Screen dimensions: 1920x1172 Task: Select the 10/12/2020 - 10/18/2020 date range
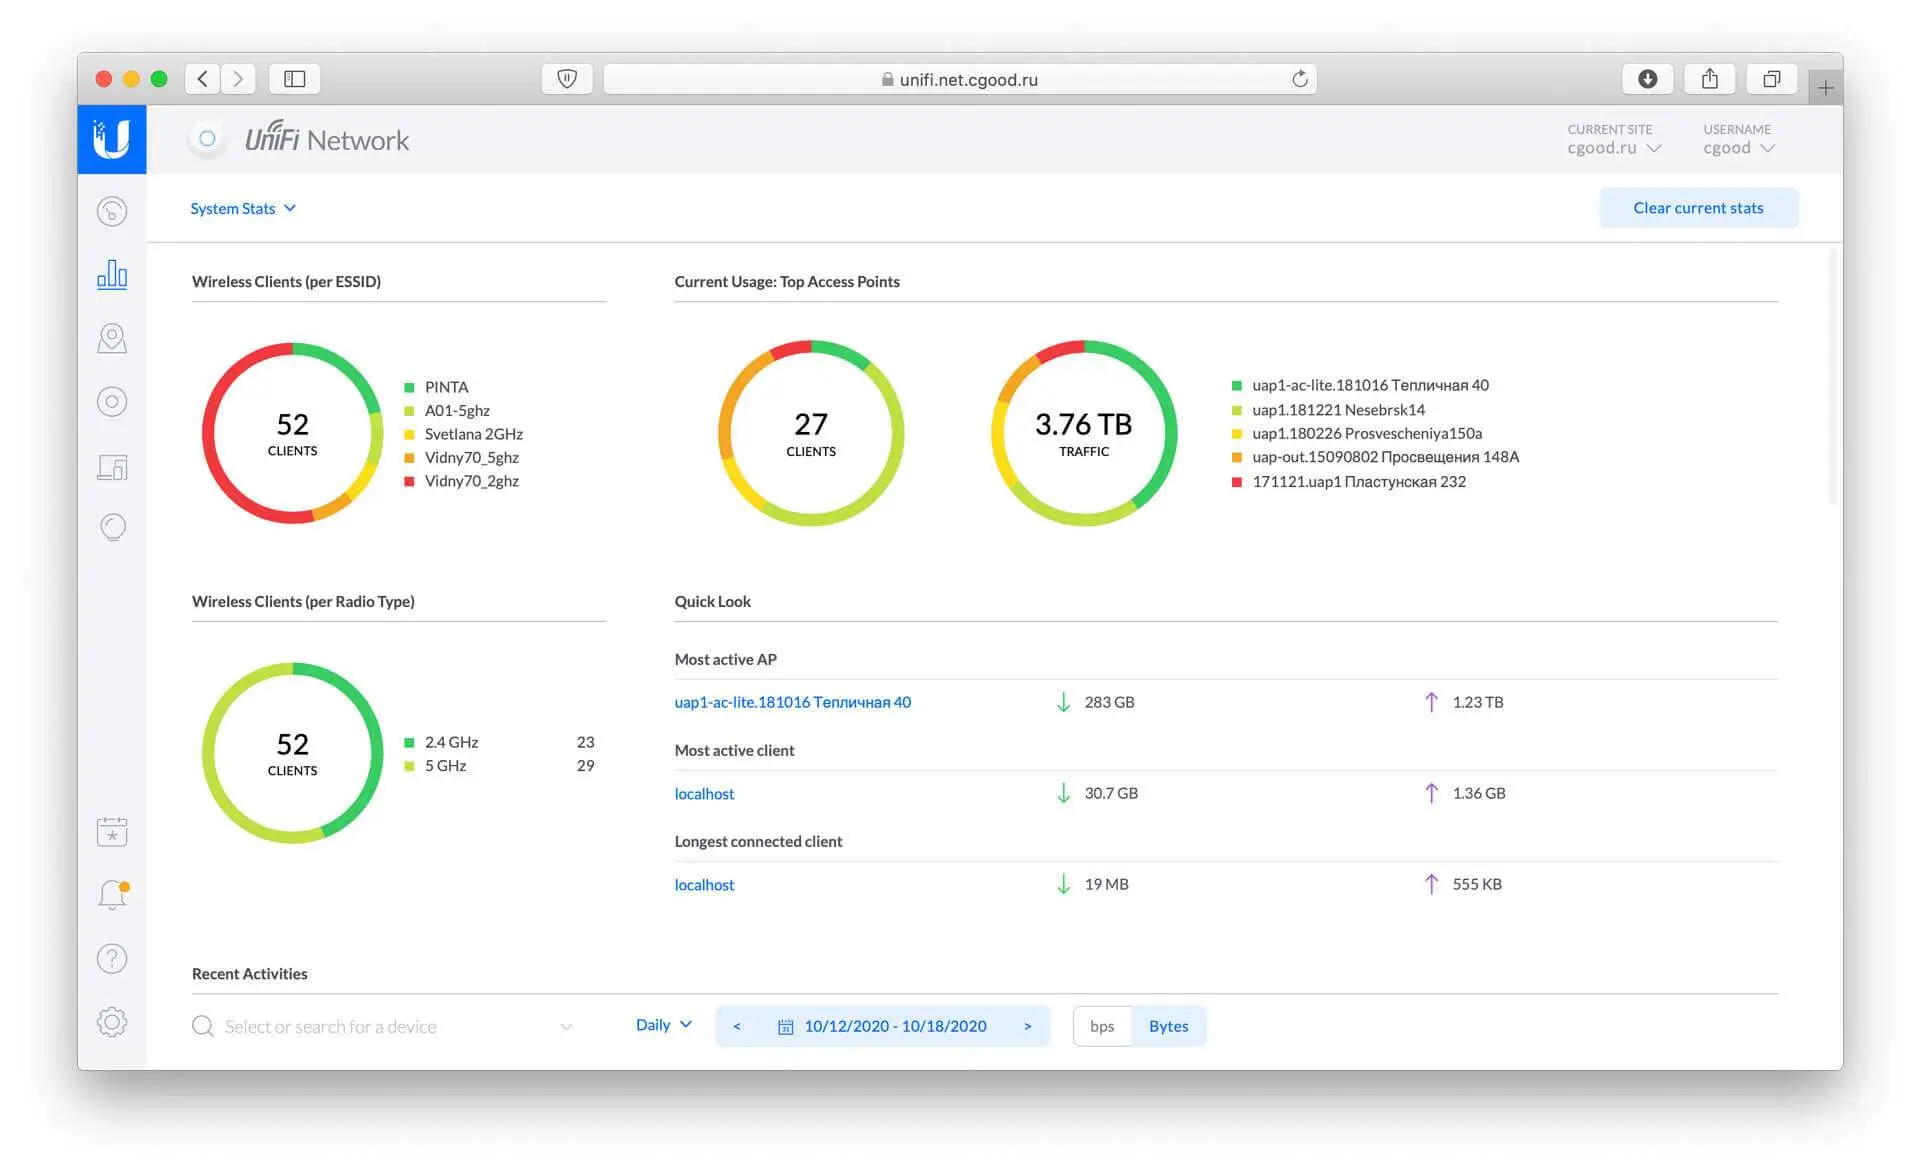pyautogui.click(x=882, y=1025)
